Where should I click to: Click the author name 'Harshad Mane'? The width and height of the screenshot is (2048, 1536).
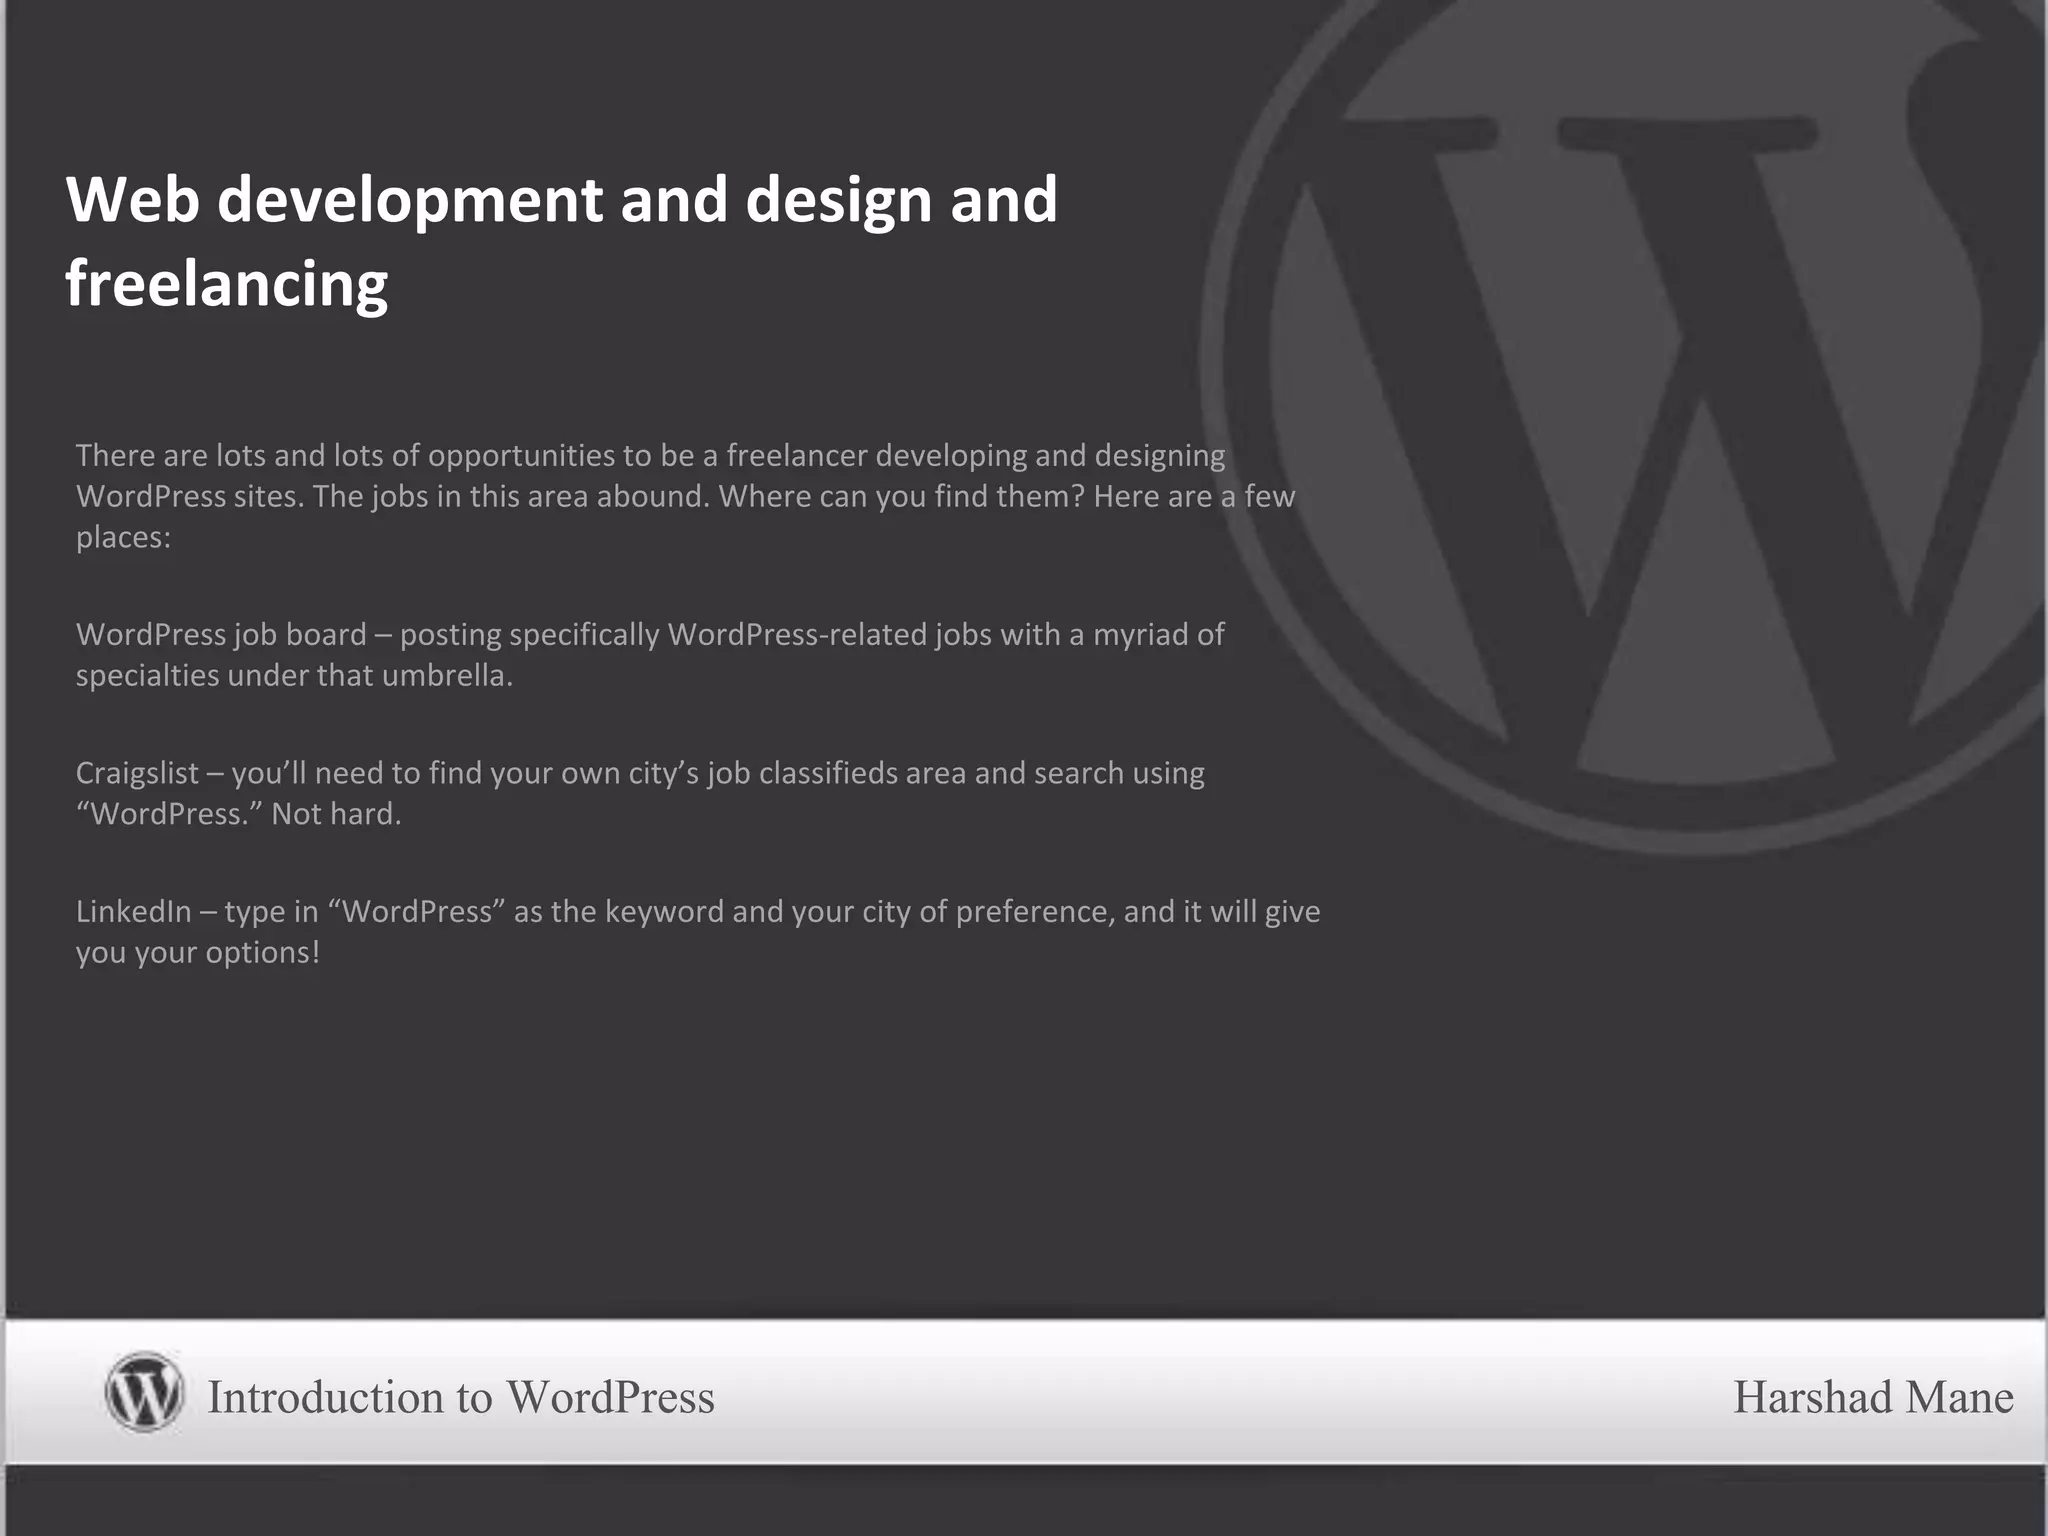tap(1873, 1396)
